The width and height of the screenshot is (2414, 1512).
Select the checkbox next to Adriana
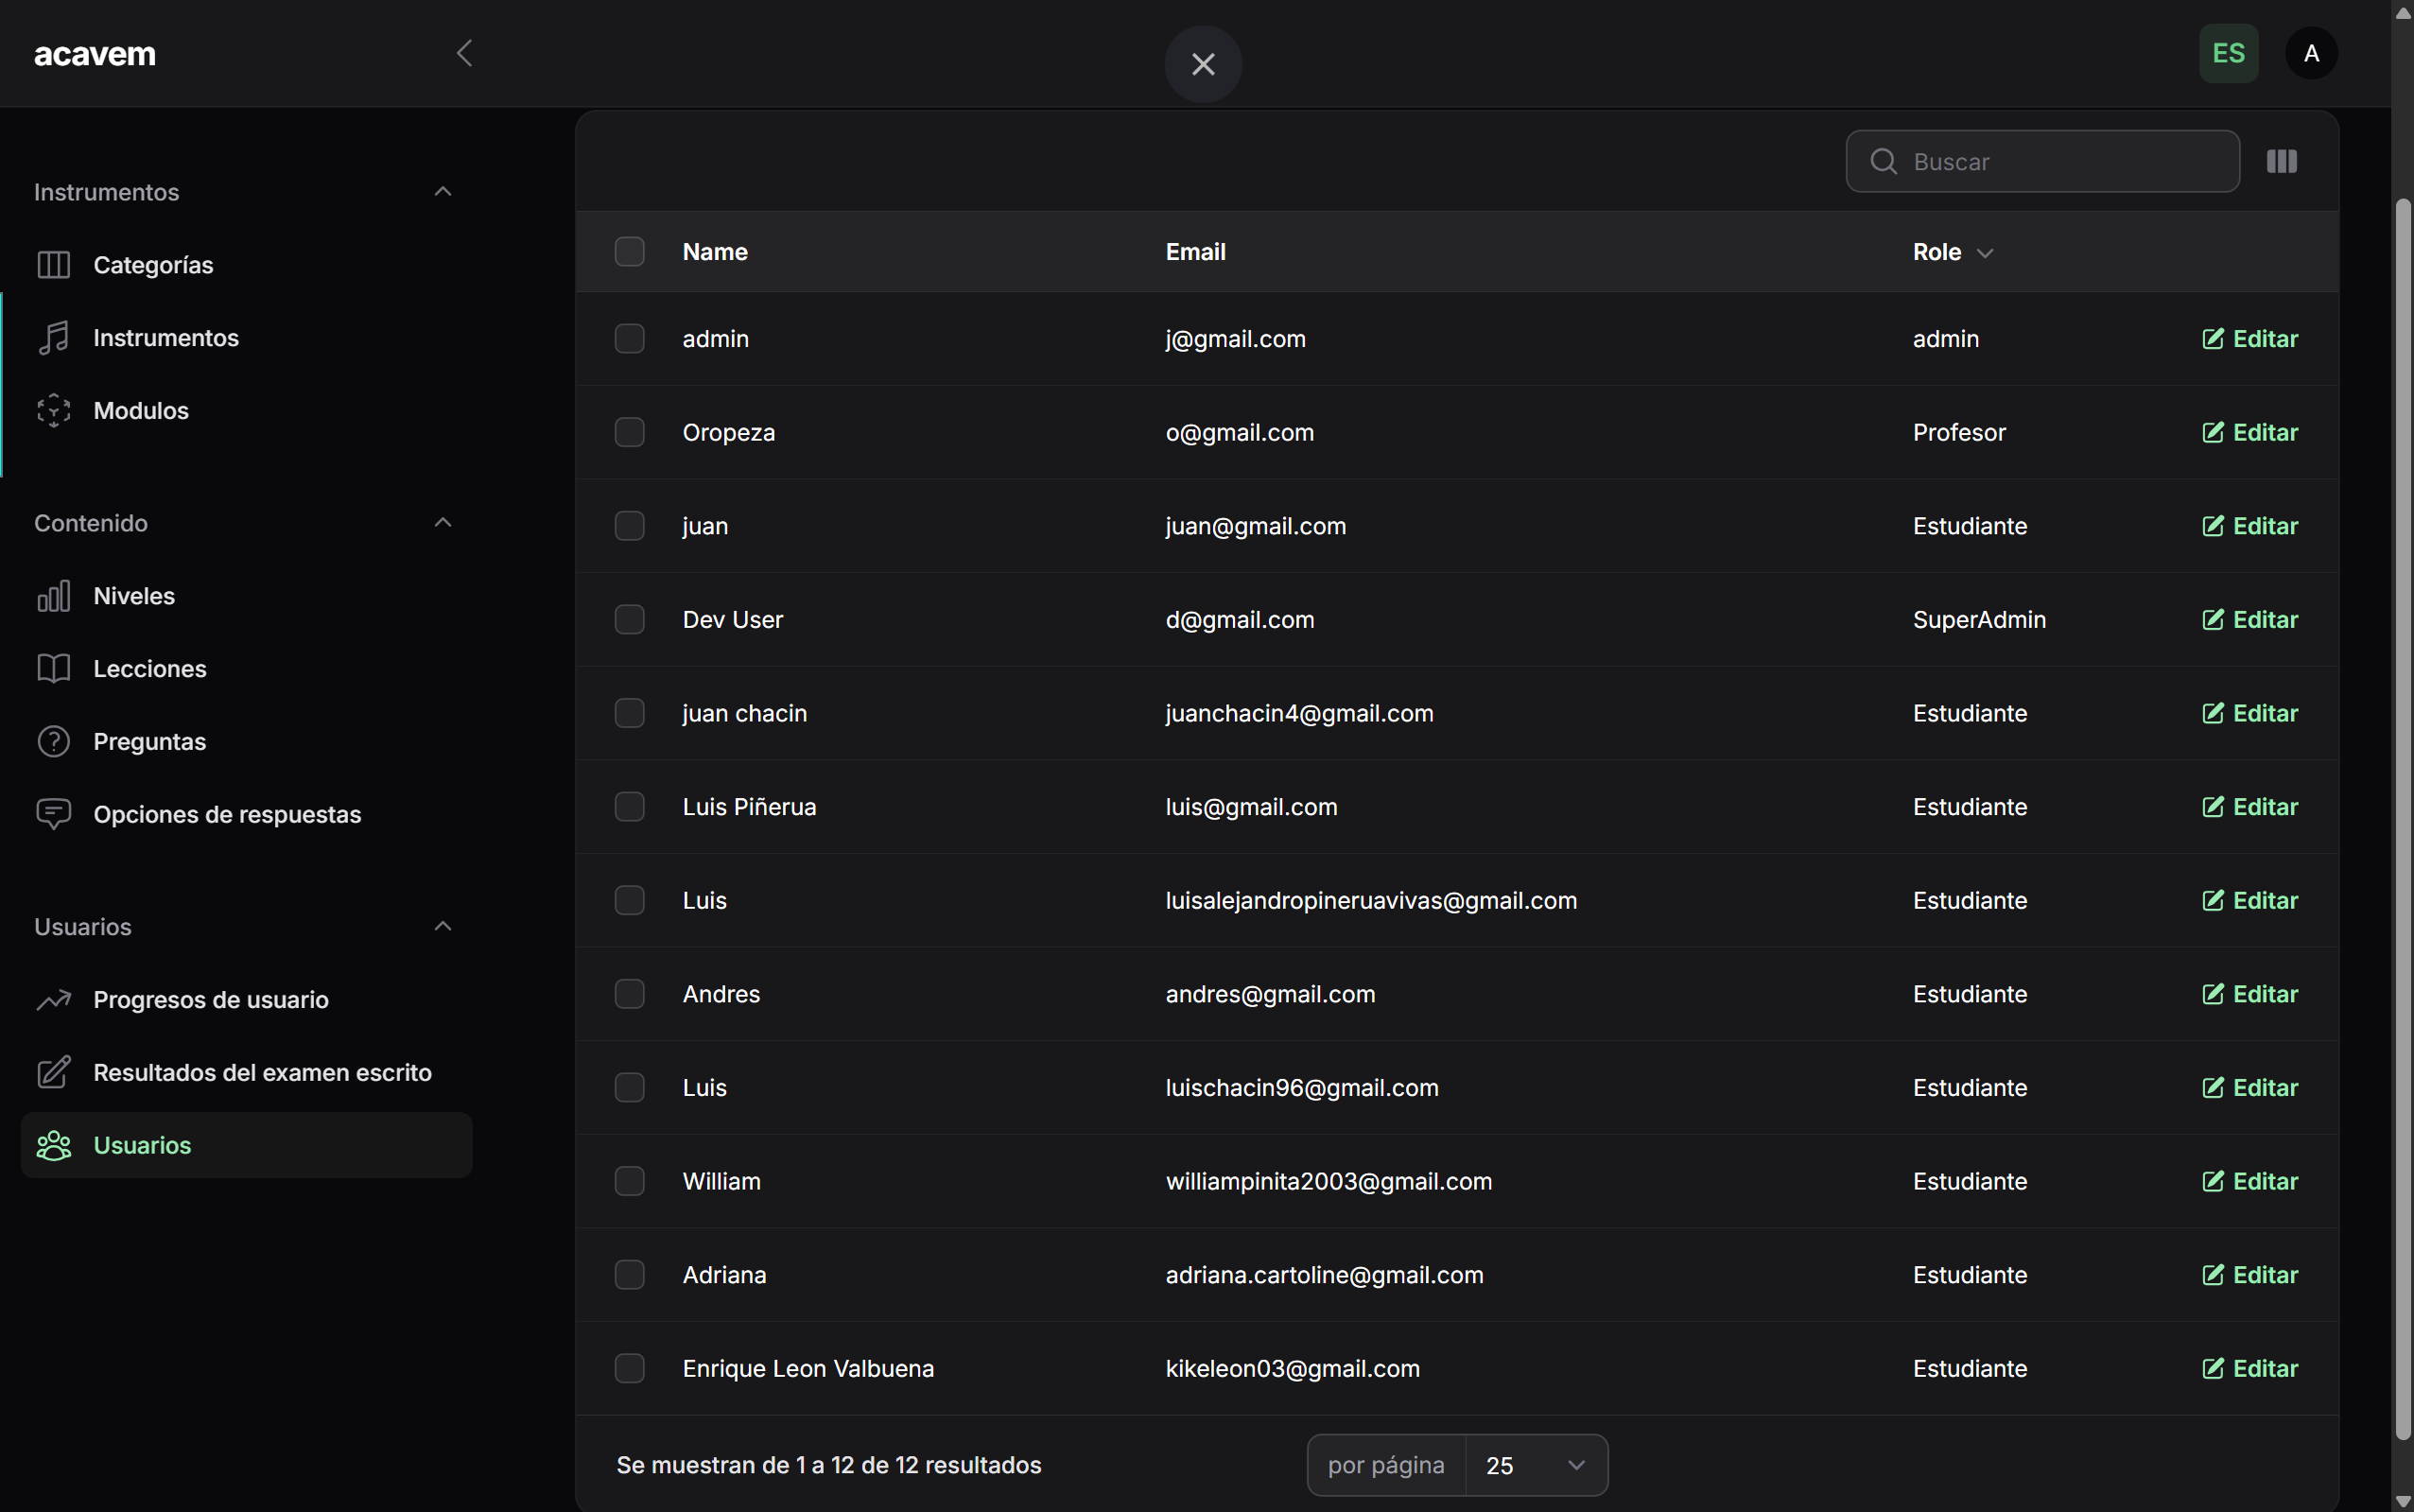click(629, 1274)
